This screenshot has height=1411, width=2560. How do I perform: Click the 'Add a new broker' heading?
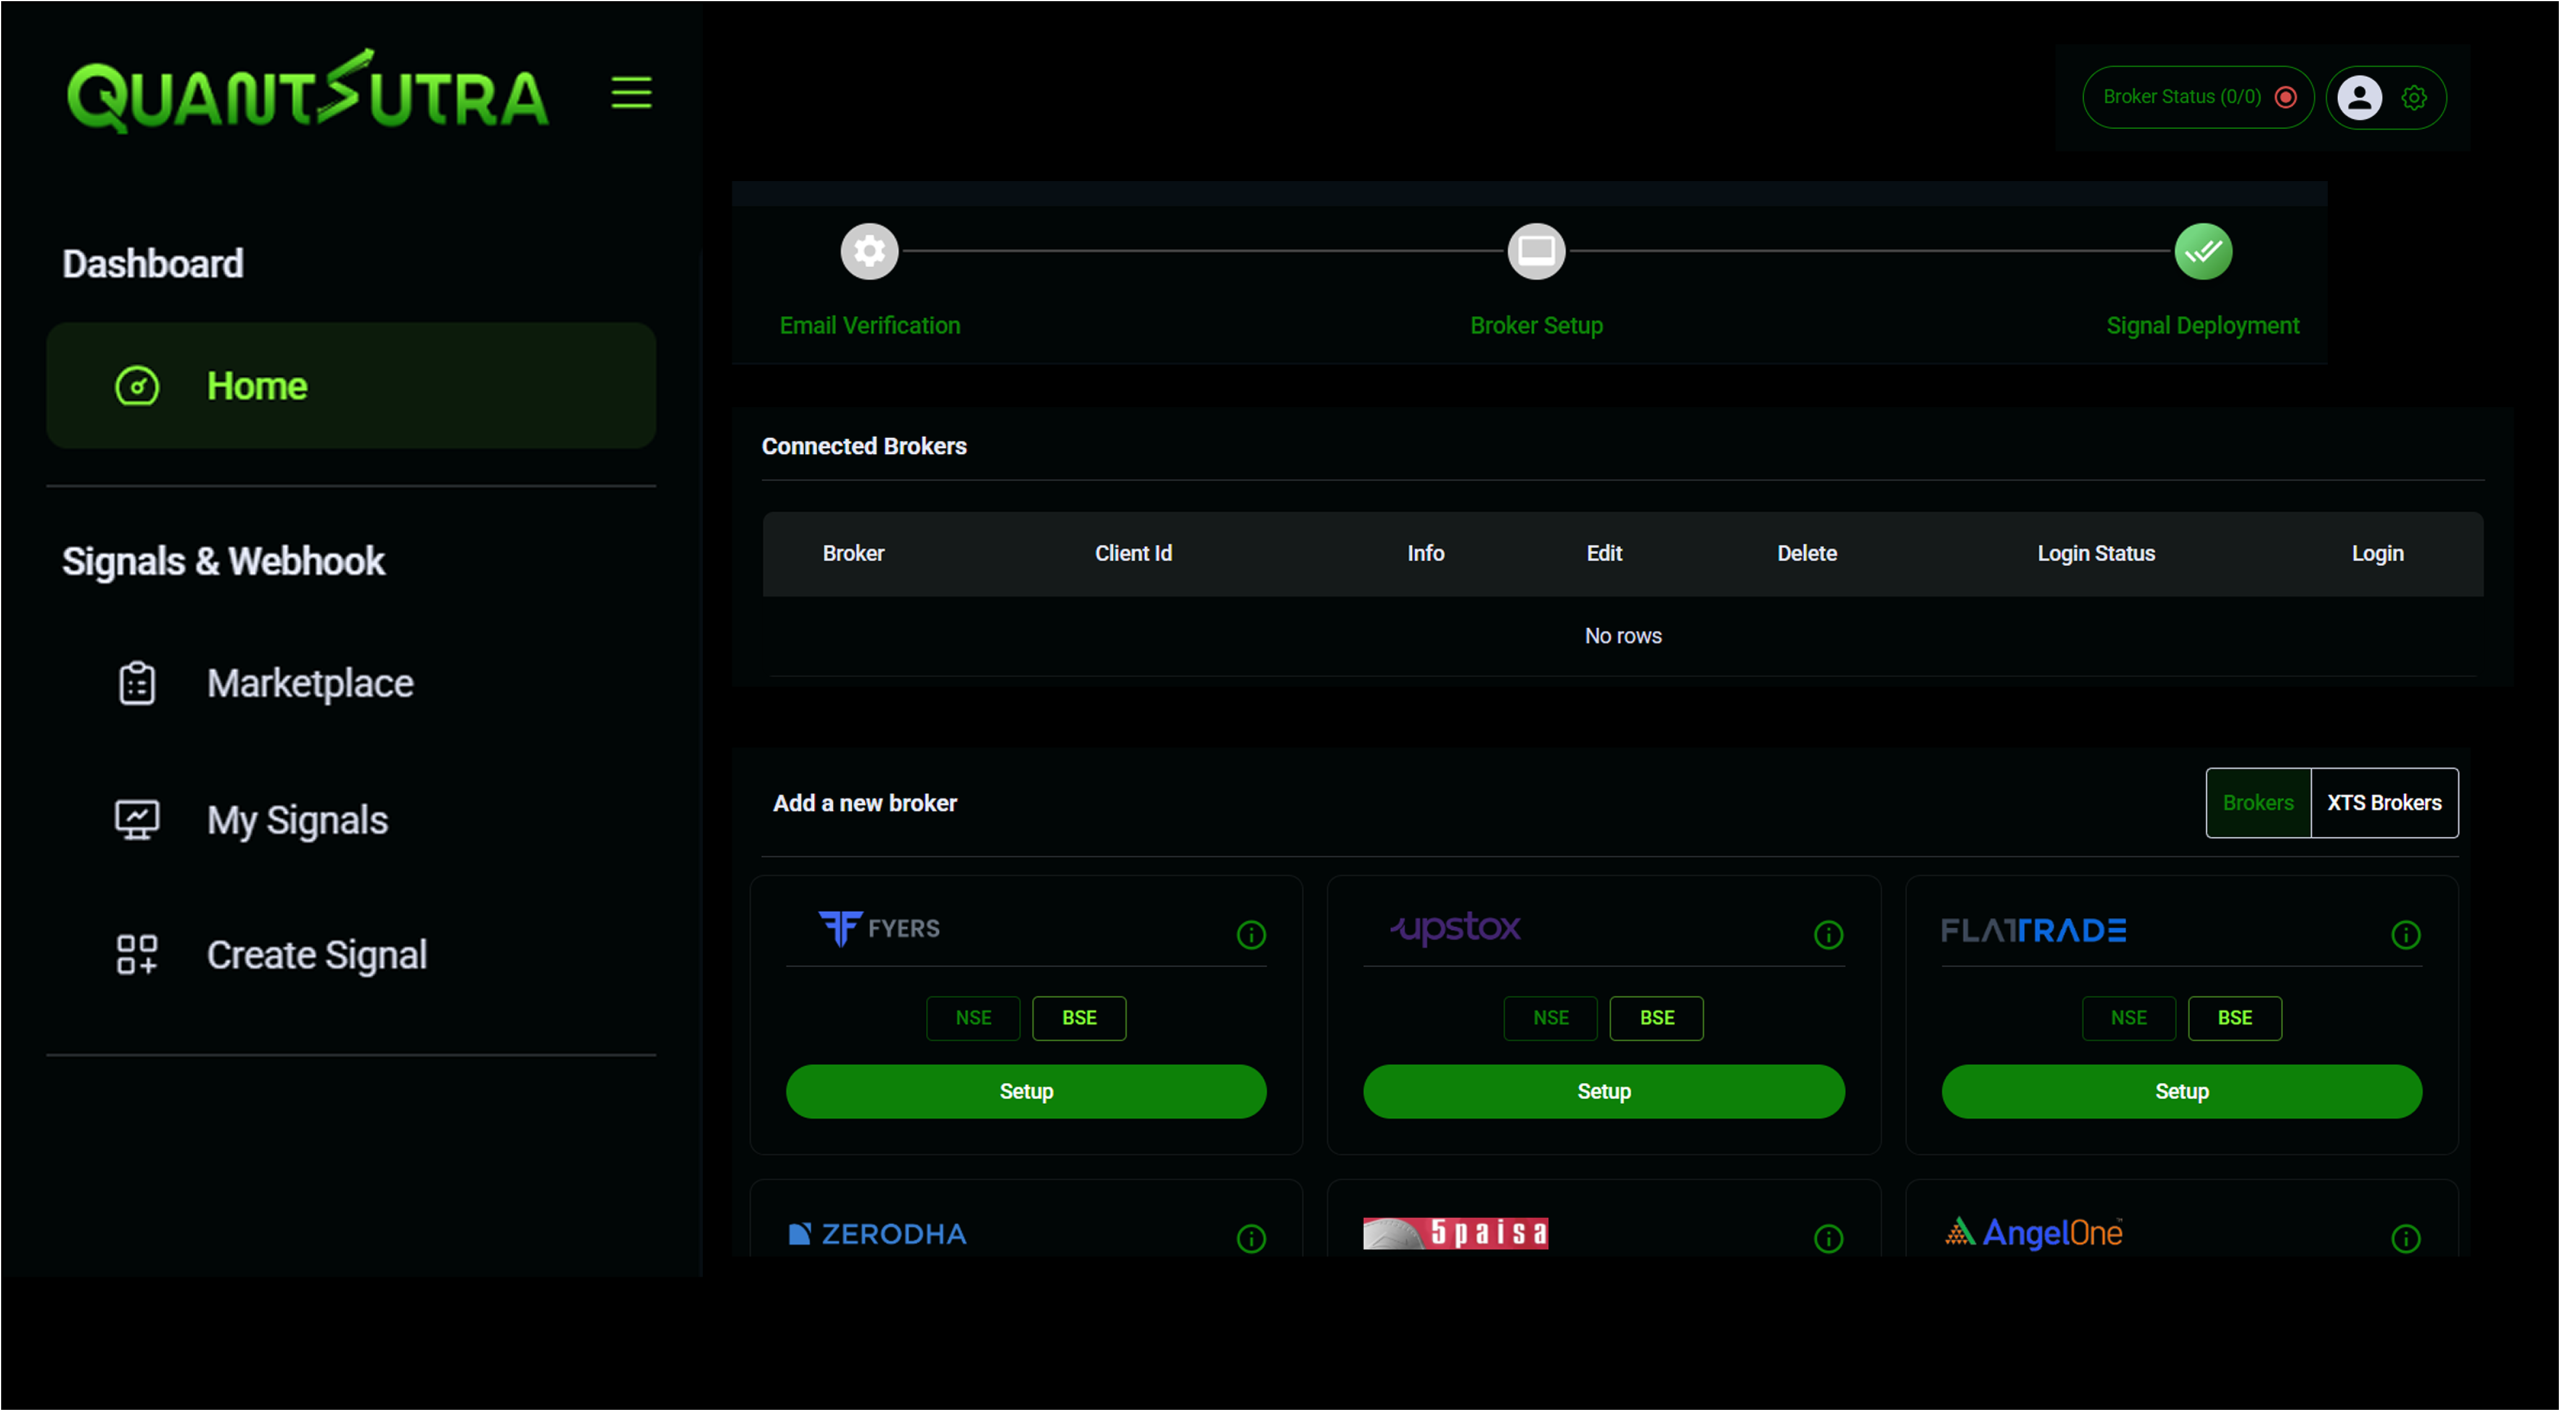pyautogui.click(x=864, y=803)
